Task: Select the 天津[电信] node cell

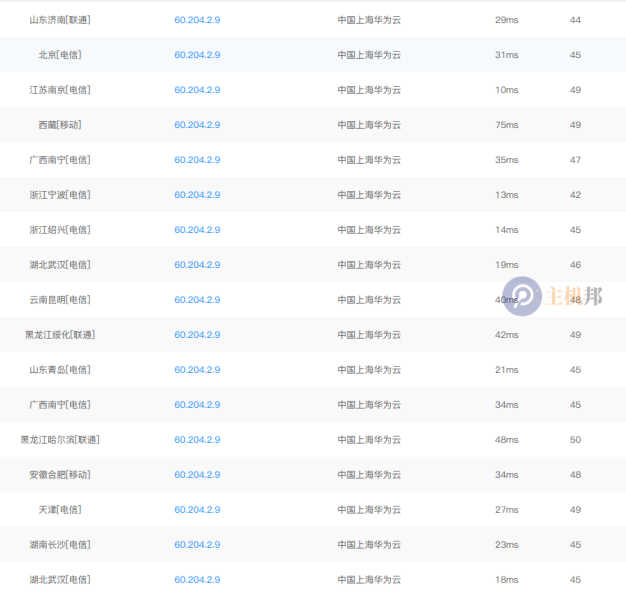Action: click(60, 510)
